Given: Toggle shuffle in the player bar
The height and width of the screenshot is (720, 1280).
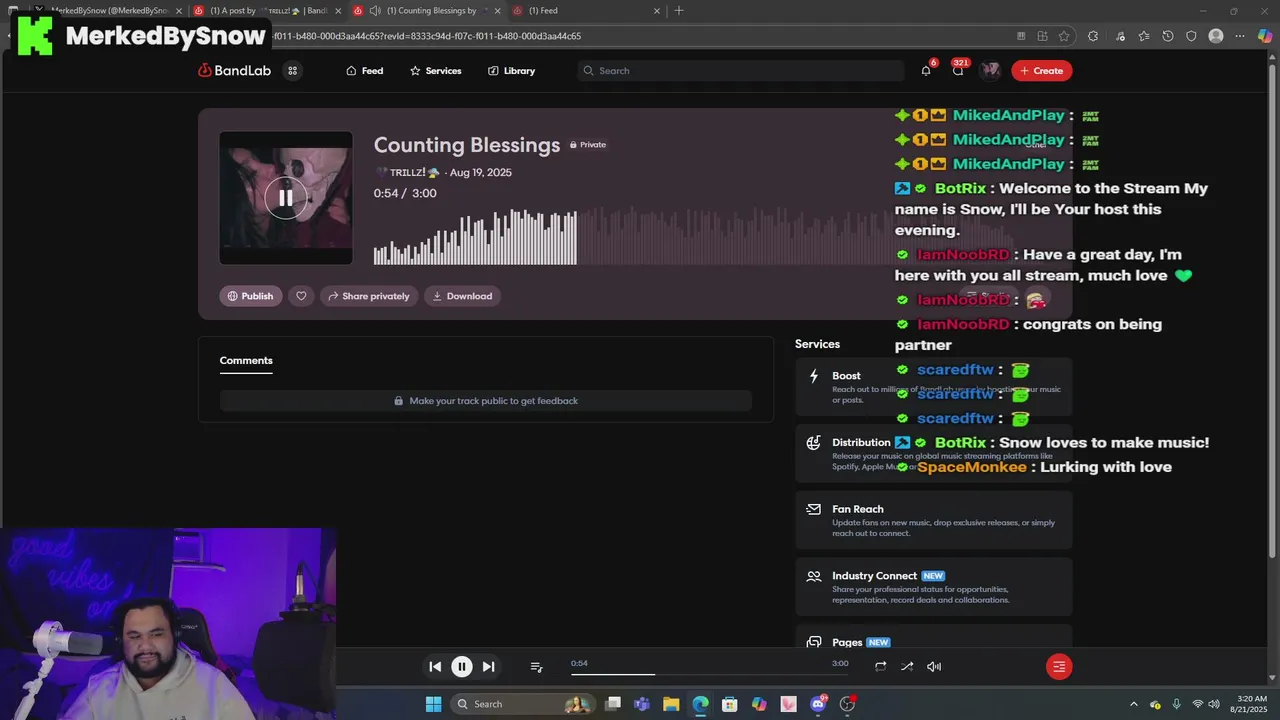Looking at the screenshot, I should click(907, 667).
